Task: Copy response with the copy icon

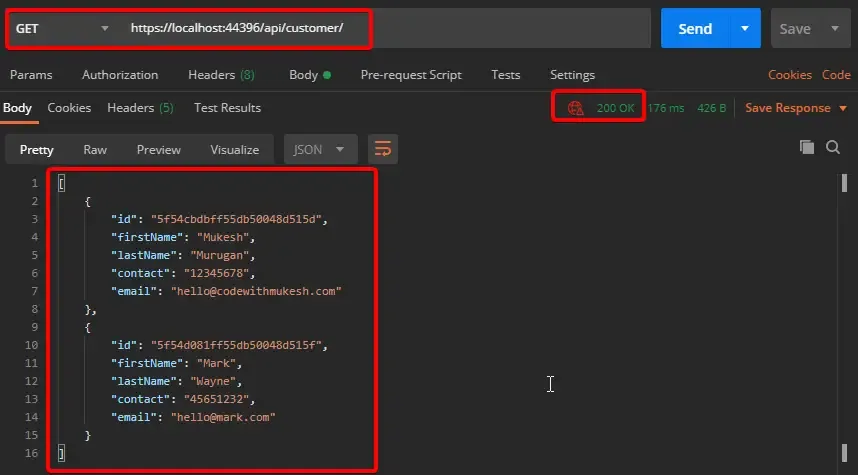Action: [x=807, y=147]
